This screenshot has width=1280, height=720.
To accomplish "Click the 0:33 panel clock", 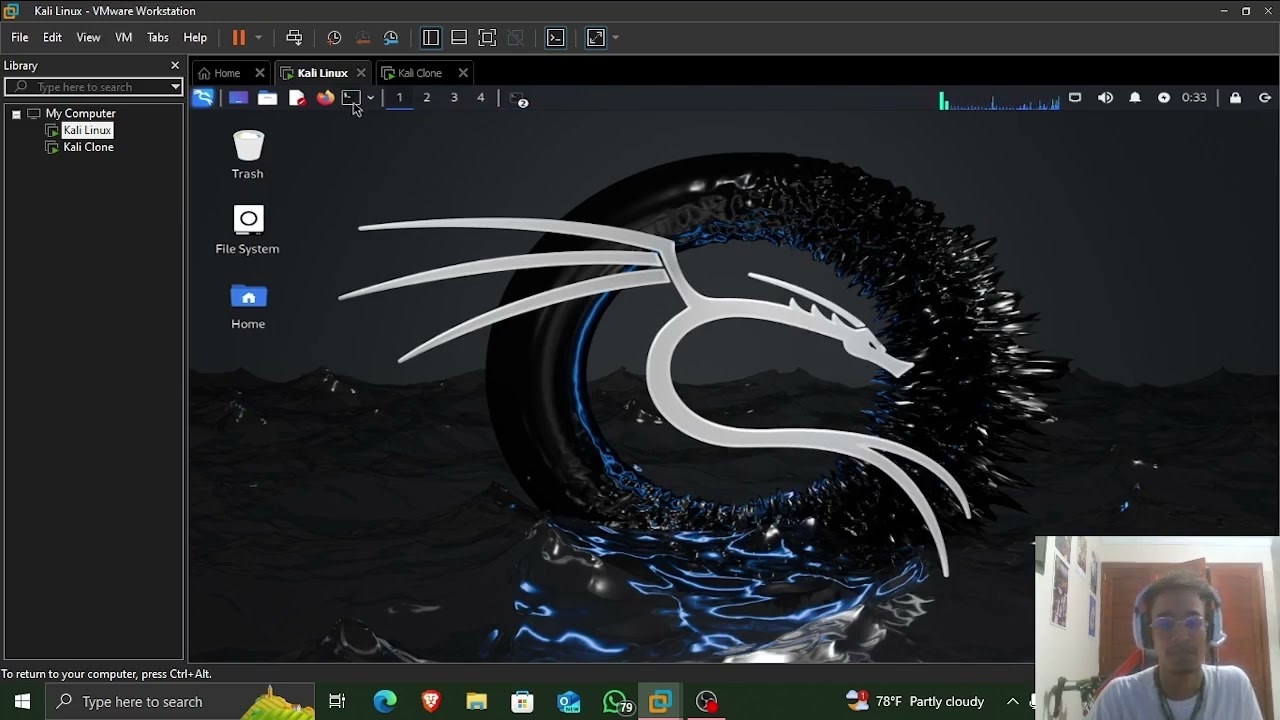I will pyautogui.click(x=1194, y=98).
